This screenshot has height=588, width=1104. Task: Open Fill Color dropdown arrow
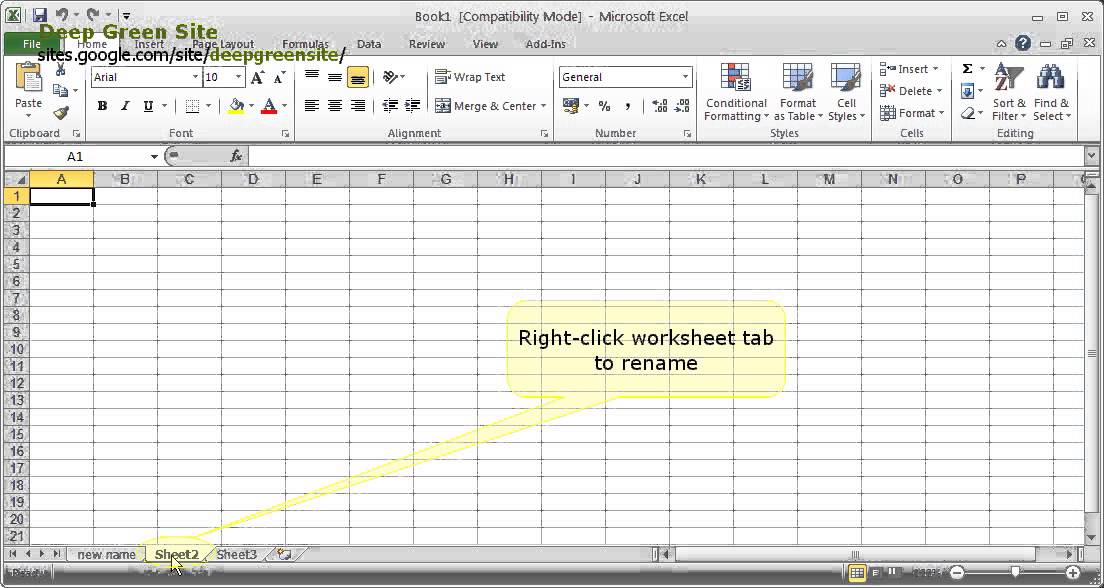click(x=251, y=106)
